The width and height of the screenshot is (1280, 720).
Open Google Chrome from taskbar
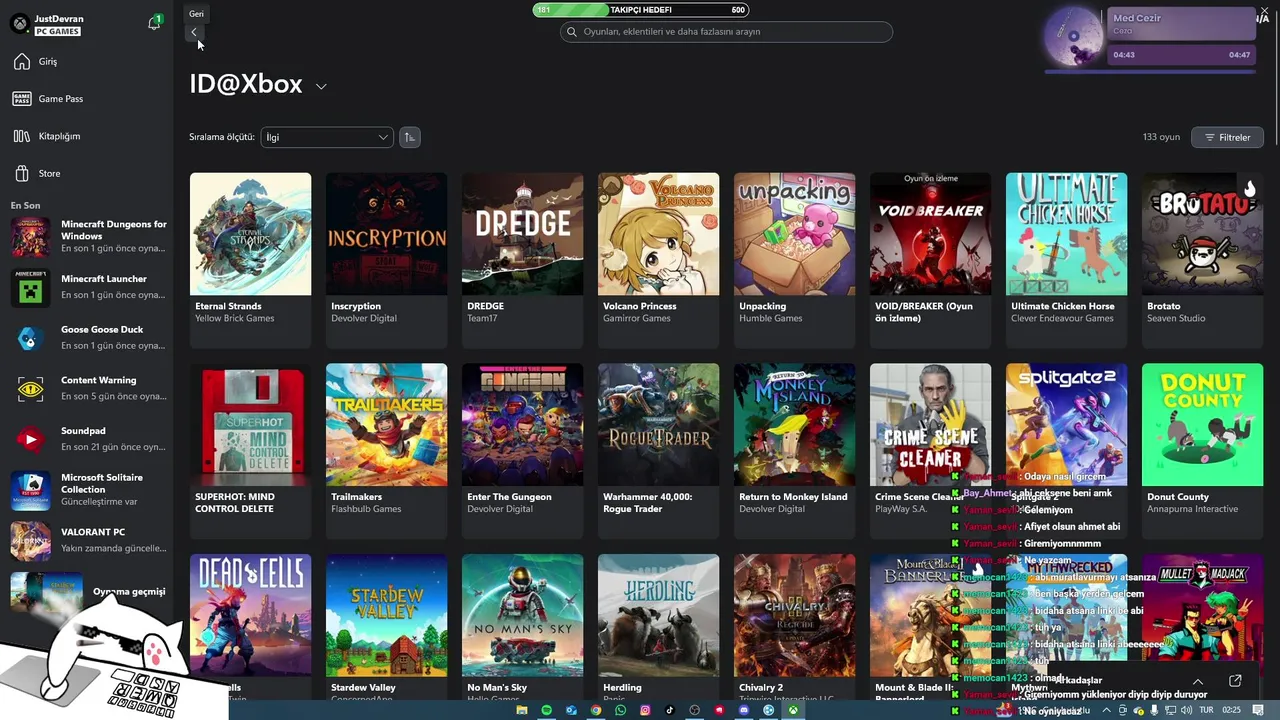pyautogui.click(x=596, y=710)
